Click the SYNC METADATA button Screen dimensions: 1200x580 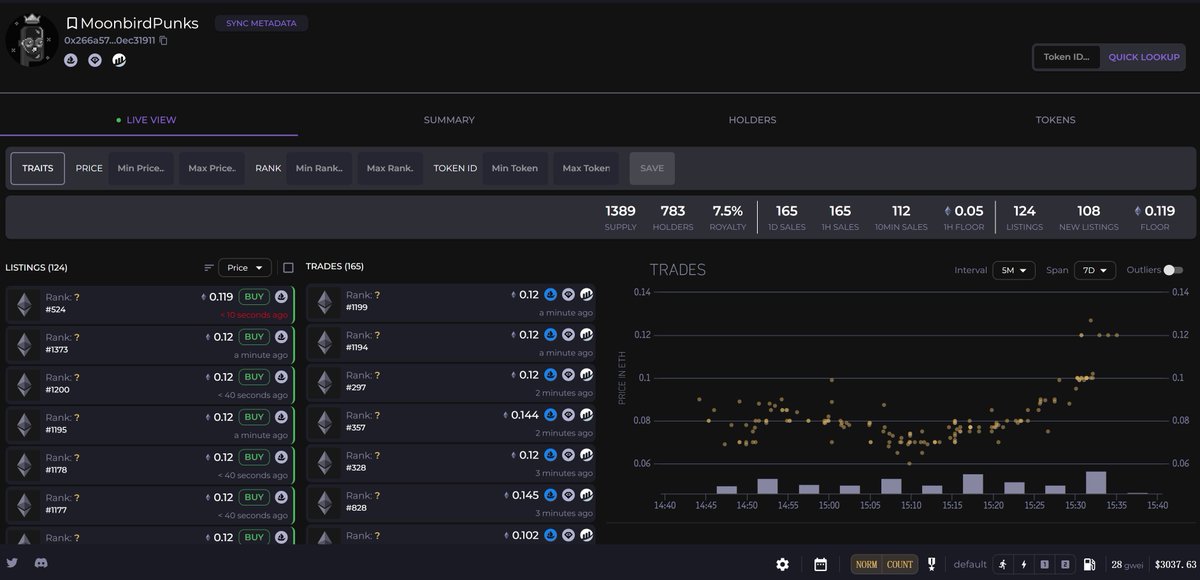(262, 23)
